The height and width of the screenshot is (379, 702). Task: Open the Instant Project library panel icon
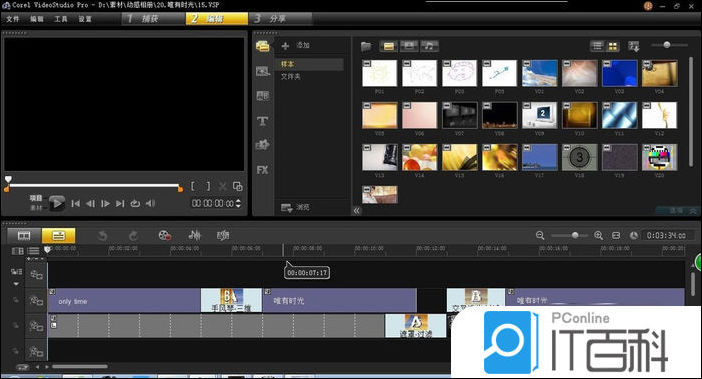click(263, 71)
